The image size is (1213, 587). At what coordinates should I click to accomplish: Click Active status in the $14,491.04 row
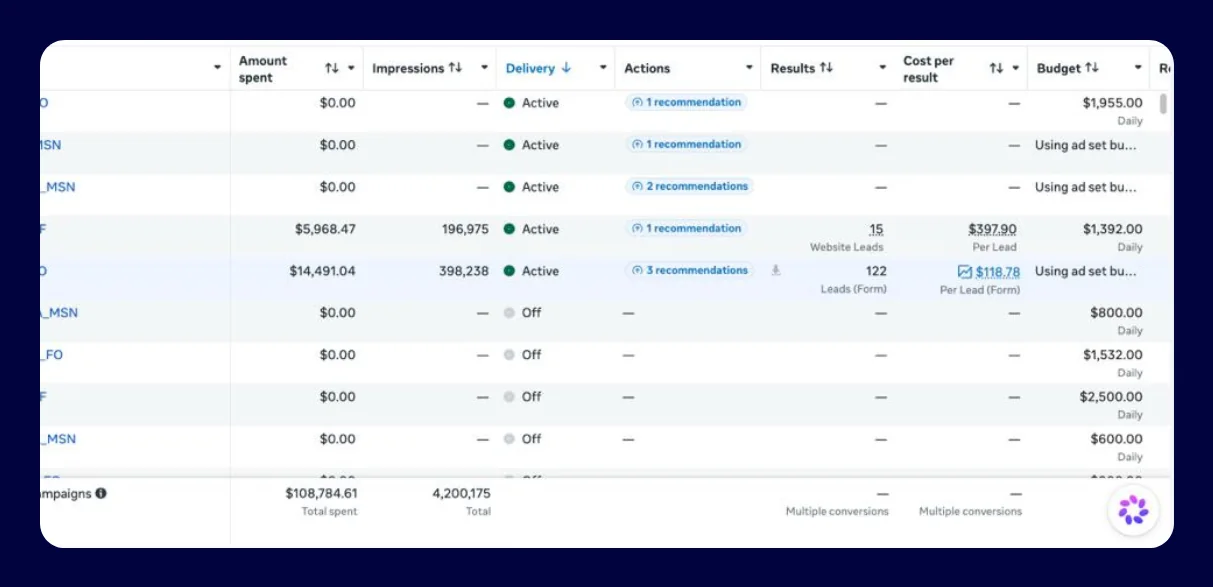(x=531, y=271)
